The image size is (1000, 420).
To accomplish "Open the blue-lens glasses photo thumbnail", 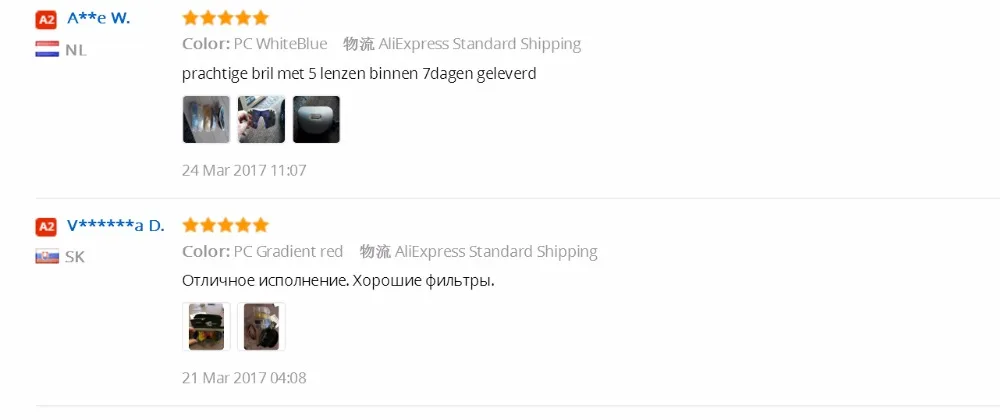I will pos(261,119).
